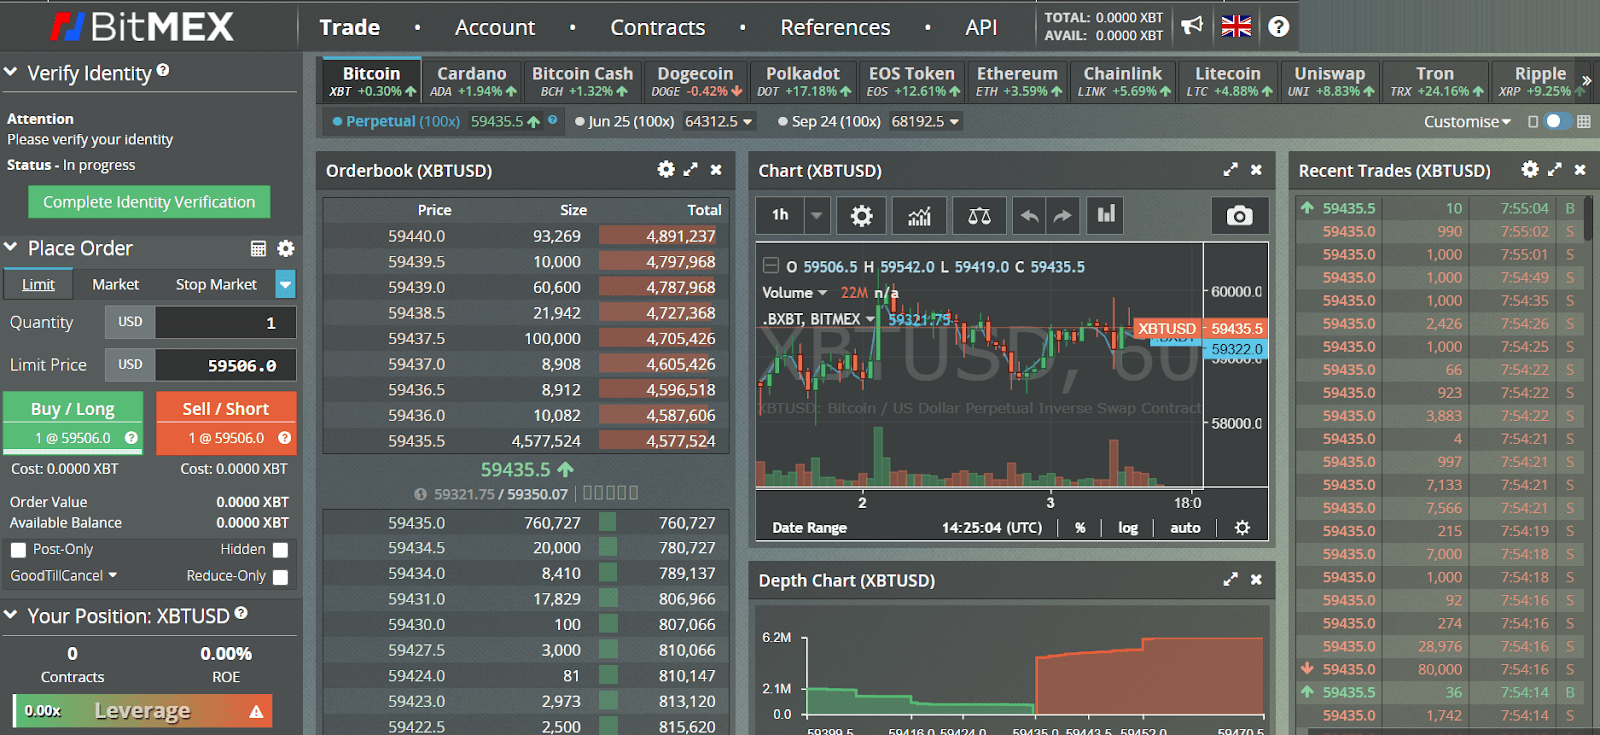Collapse the Your Position section

coord(11,615)
